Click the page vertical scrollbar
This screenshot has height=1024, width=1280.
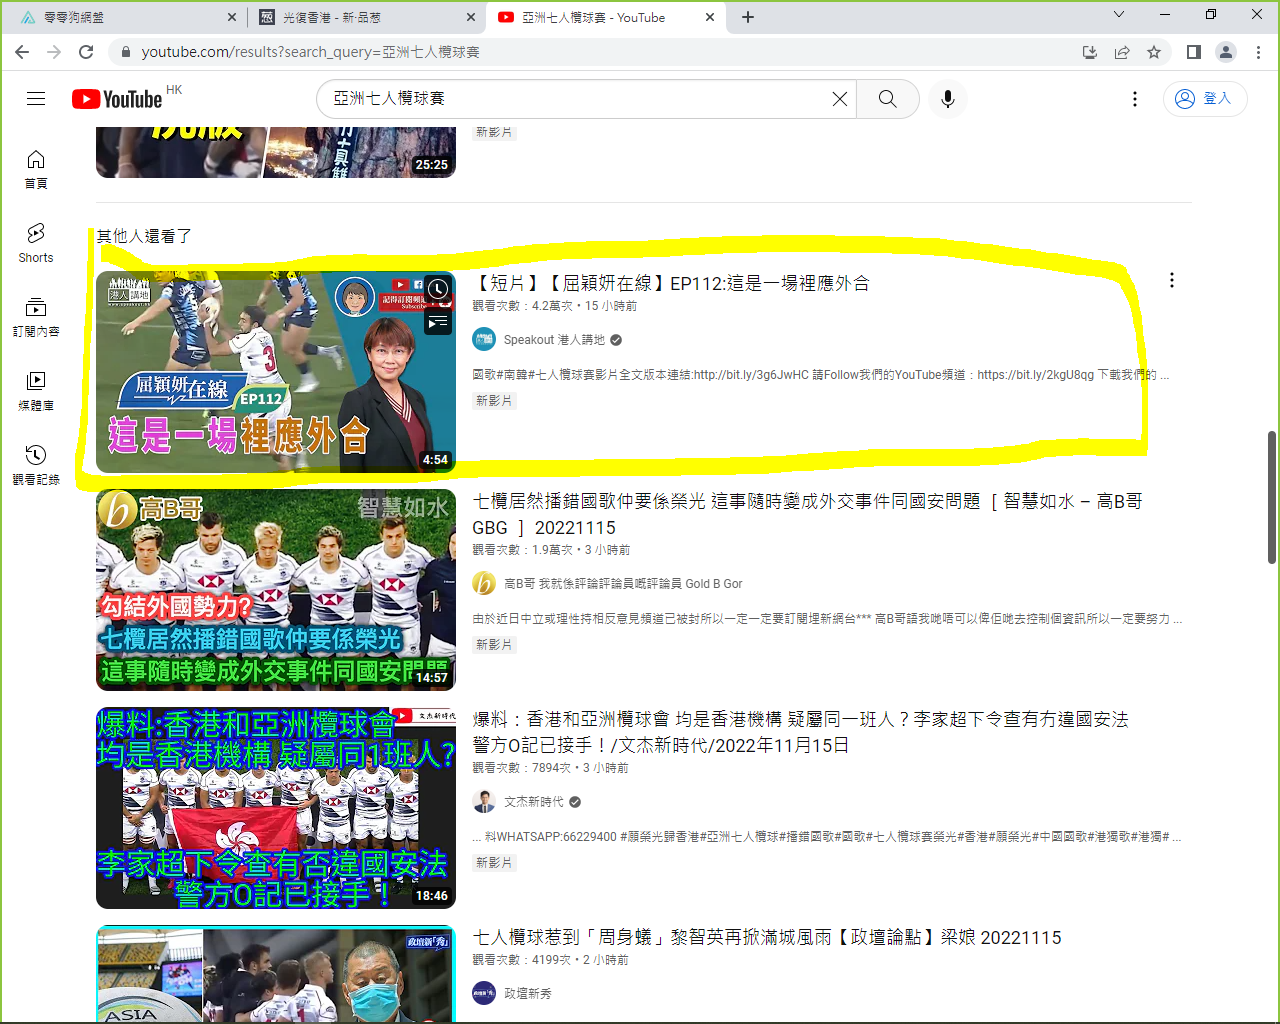(1272, 497)
